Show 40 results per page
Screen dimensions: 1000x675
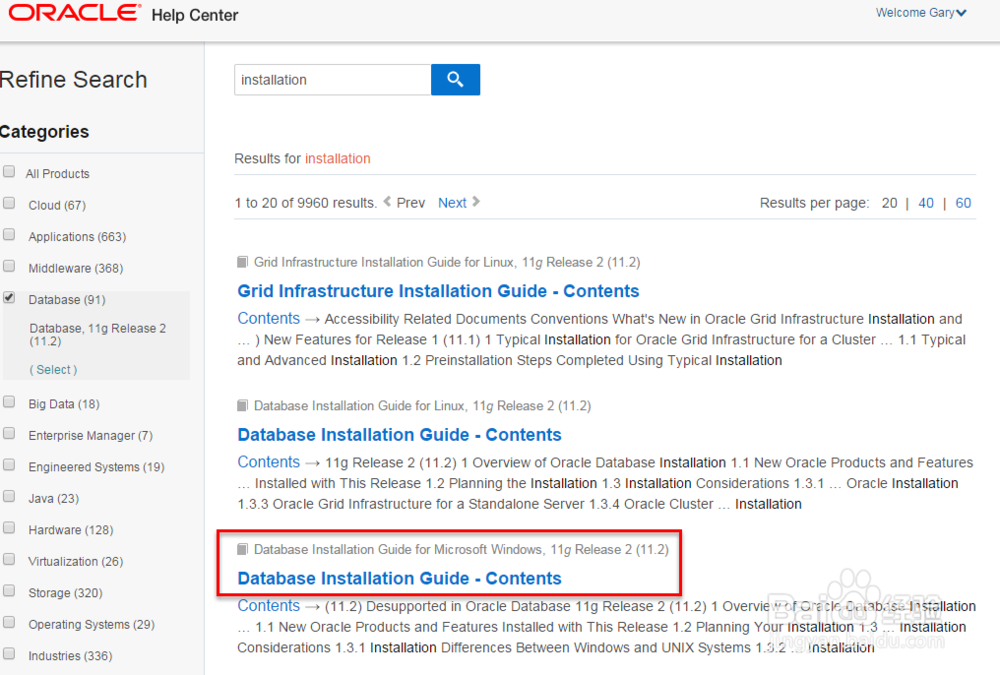pos(926,203)
